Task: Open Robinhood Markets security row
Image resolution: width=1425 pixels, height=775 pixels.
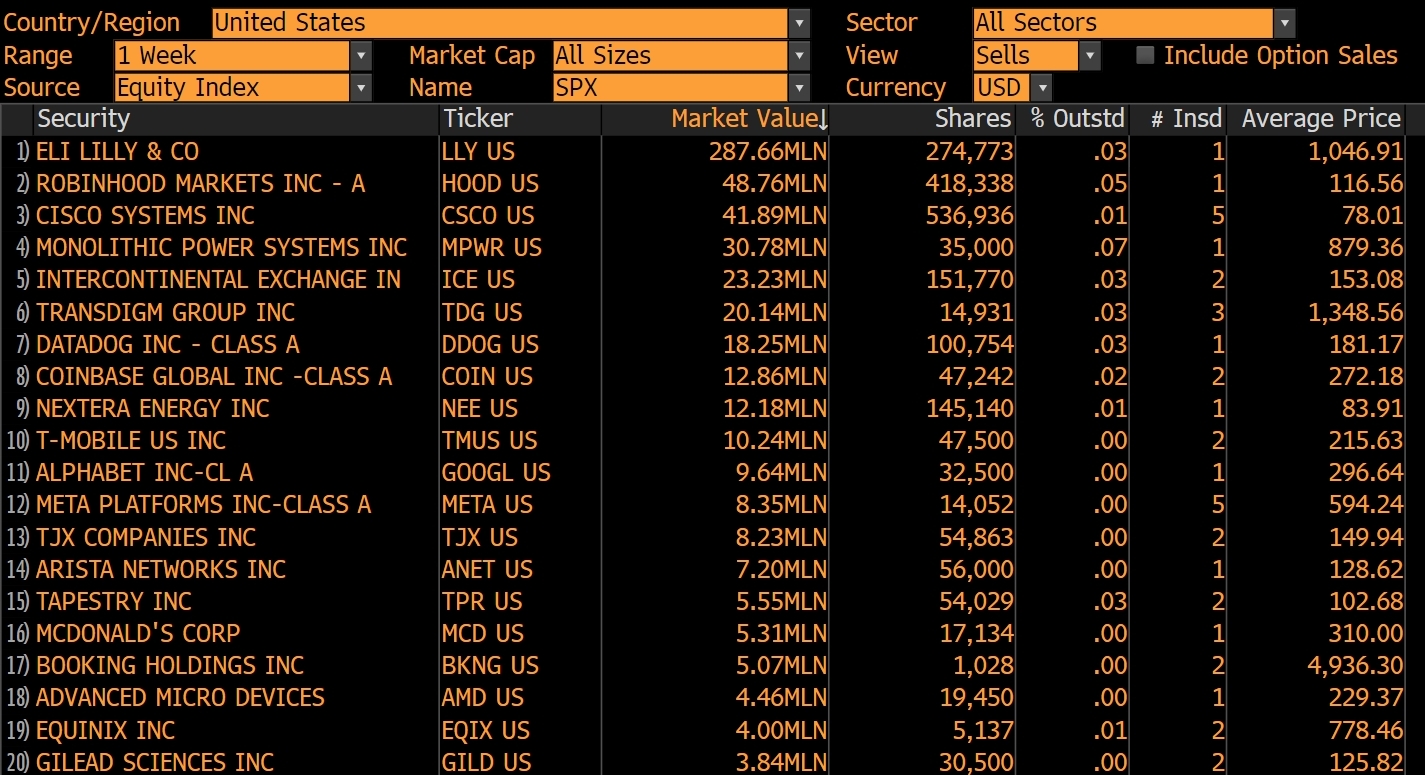Action: (x=200, y=184)
